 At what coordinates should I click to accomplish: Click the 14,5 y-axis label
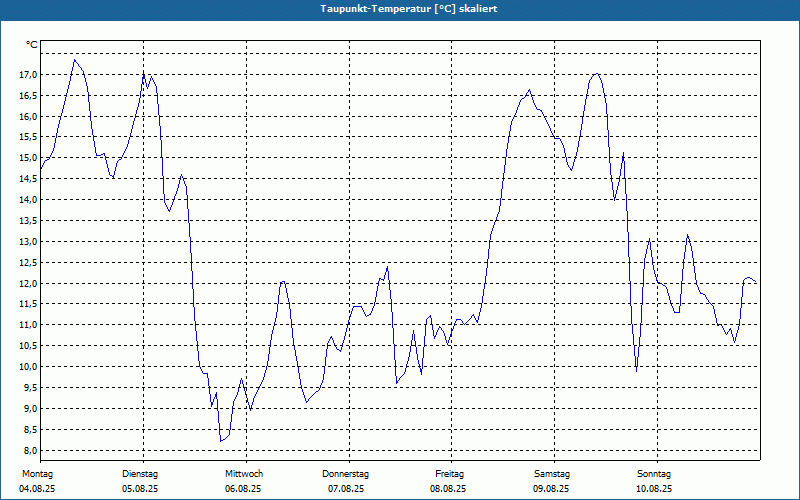(x=28, y=179)
